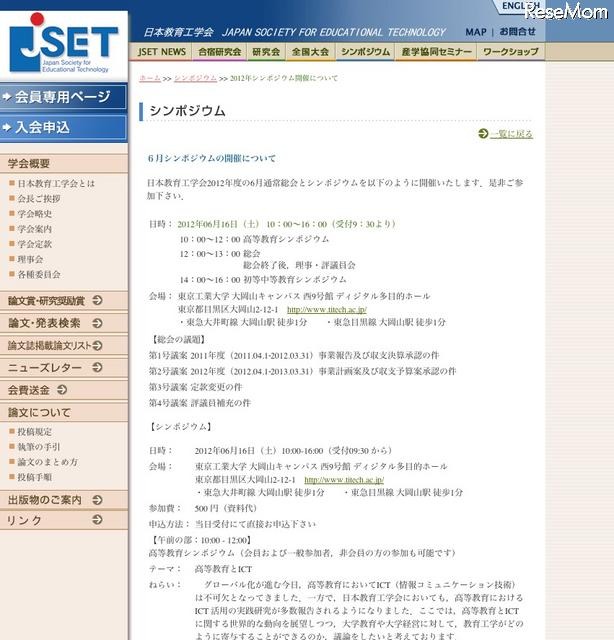
Task: Click the 第1号議案 2011年度 agenda line
Action: (294, 355)
